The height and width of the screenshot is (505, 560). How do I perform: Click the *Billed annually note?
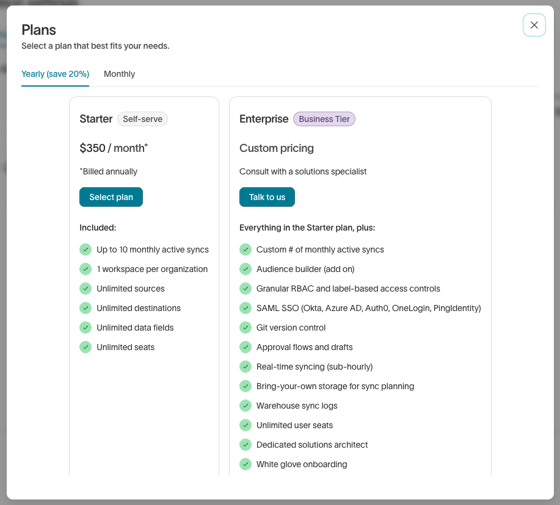pyautogui.click(x=108, y=171)
